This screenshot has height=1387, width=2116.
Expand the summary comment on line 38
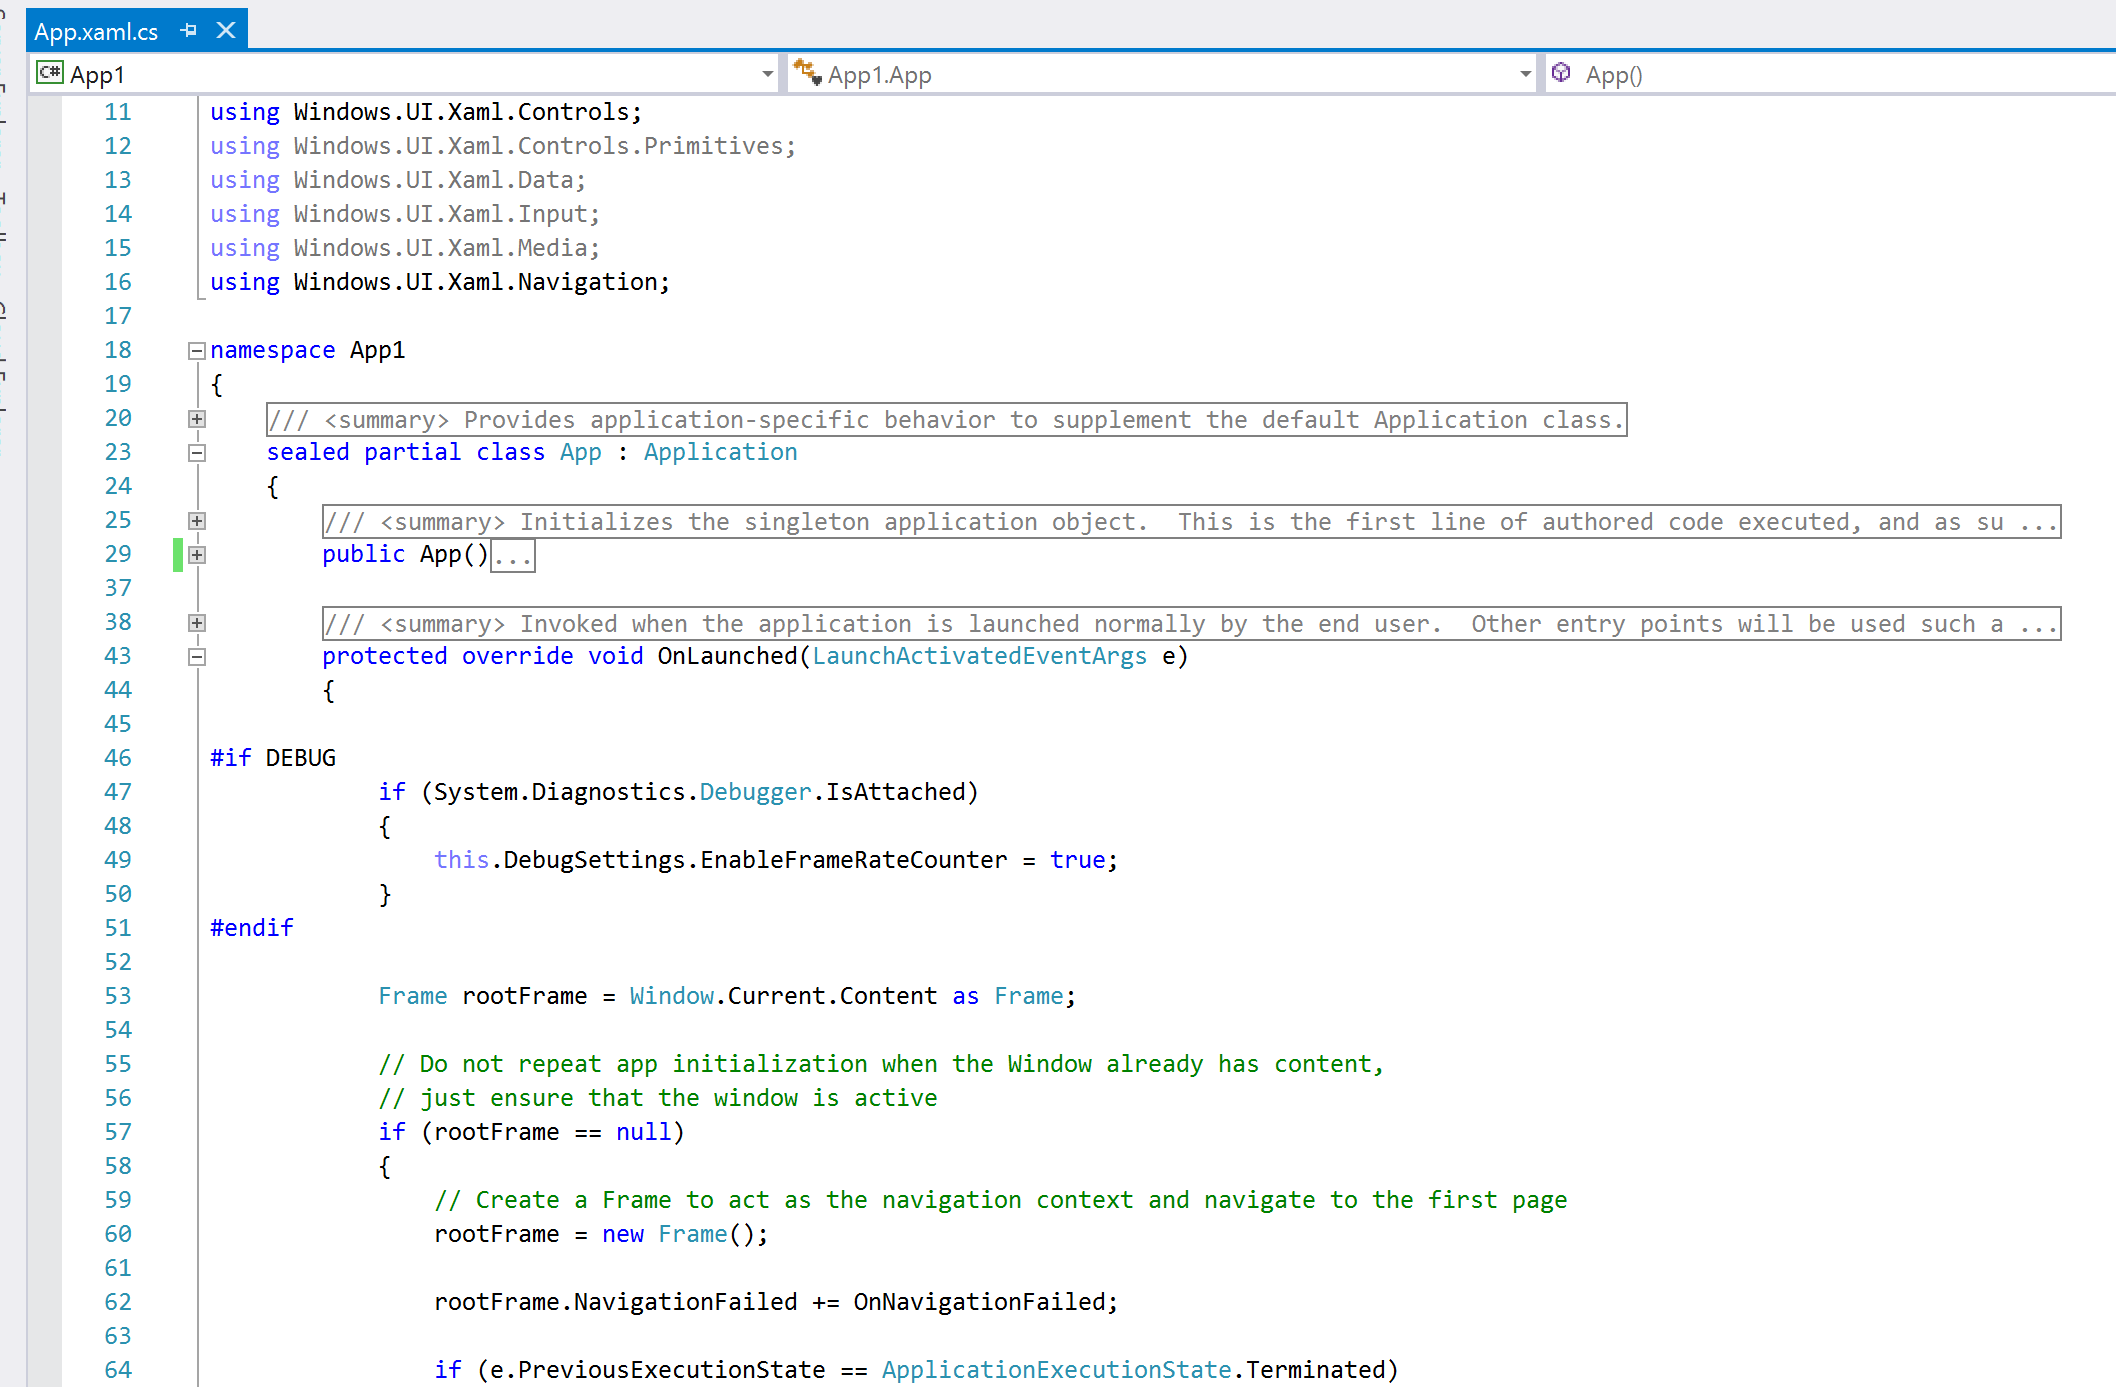click(x=197, y=623)
